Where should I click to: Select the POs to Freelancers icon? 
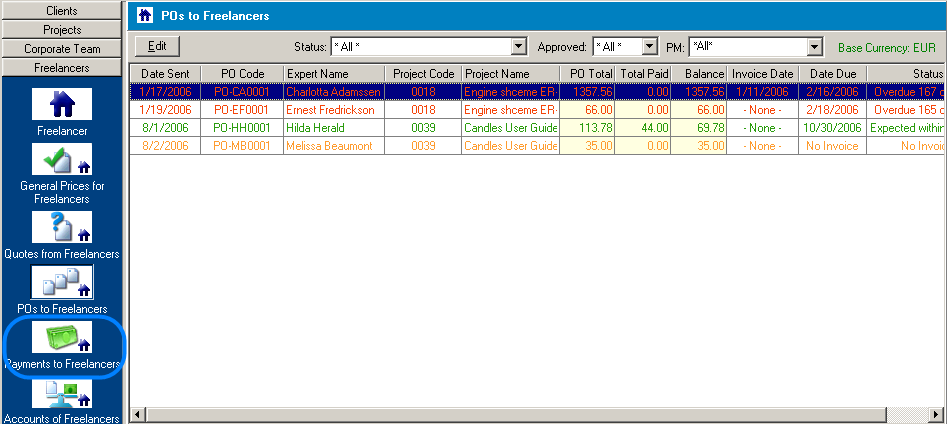(62, 283)
